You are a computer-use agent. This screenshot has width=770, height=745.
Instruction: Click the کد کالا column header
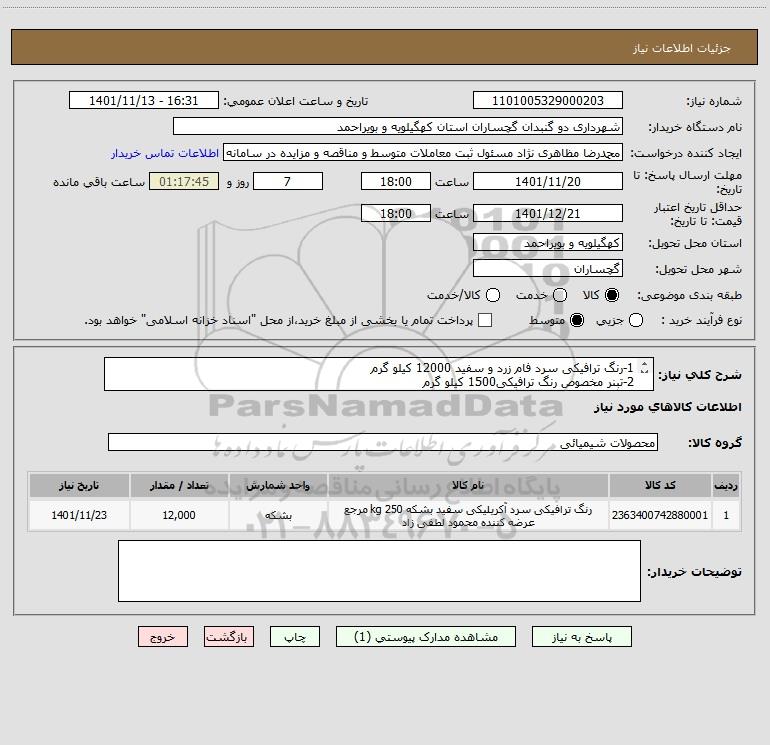(x=660, y=486)
